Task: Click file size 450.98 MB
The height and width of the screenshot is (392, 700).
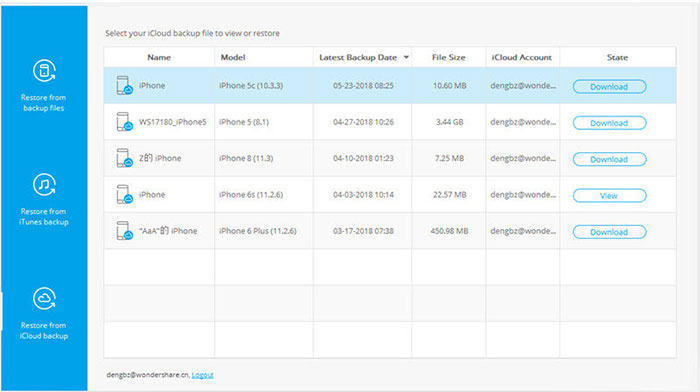Action: pos(450,231)
